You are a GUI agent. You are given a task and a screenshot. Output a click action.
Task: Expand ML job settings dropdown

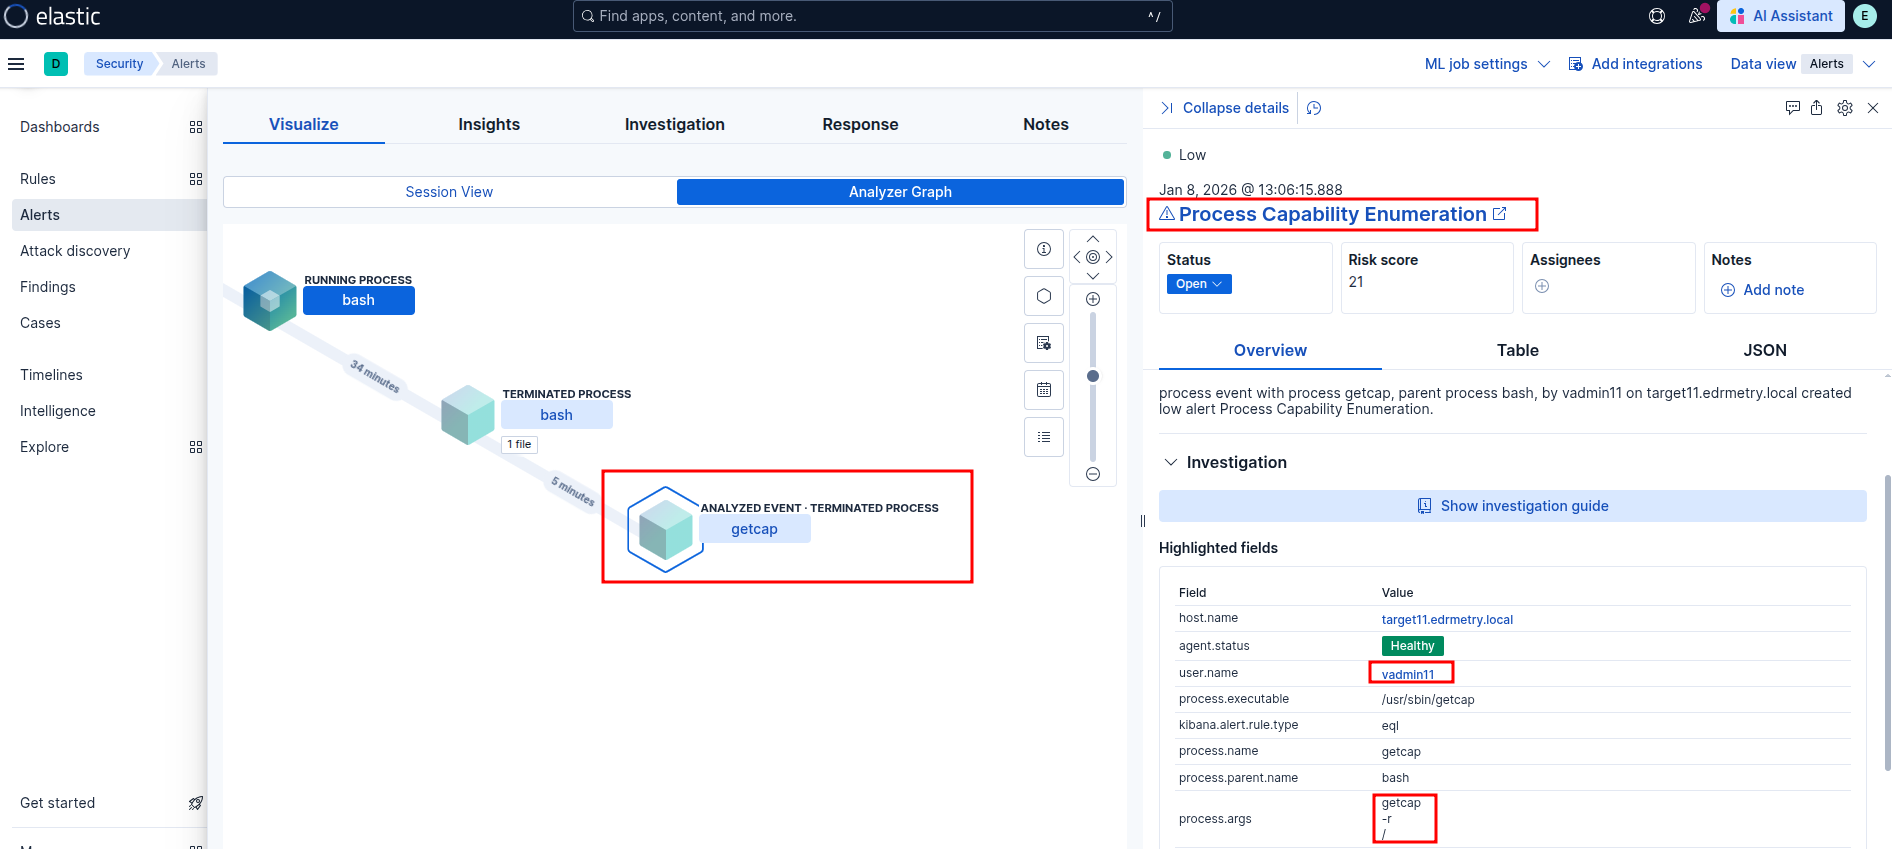1486,64
